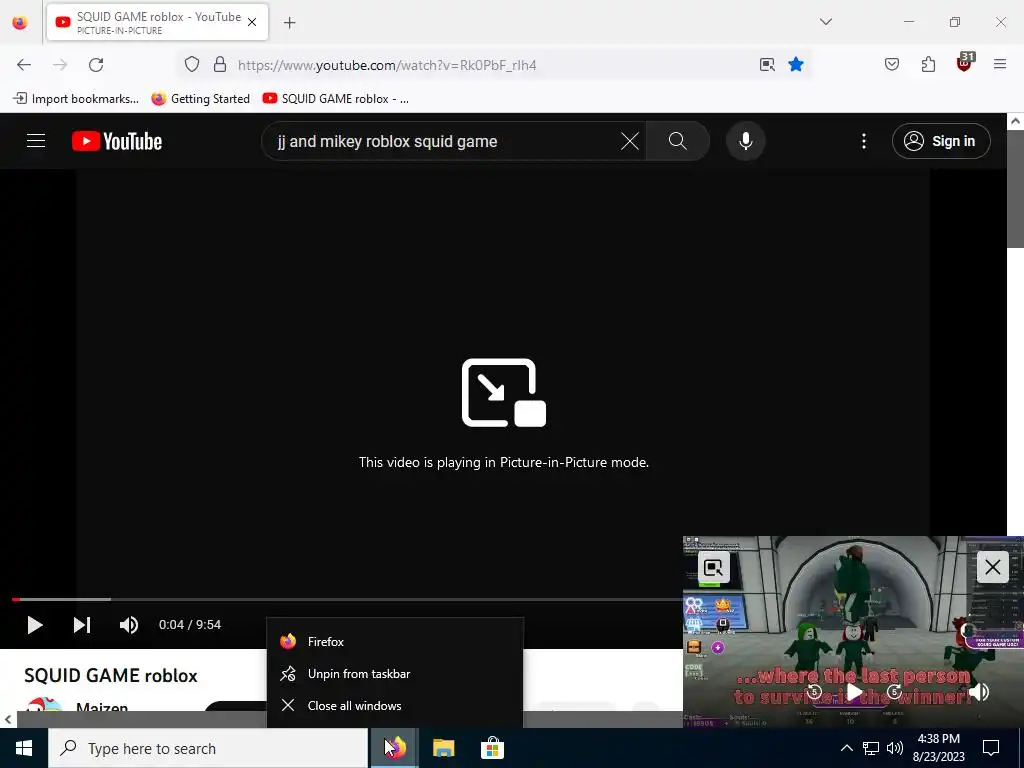Open the Getting Started bookmark
The width and height of the screenshot is (1024, 768).
pos(200,99)
